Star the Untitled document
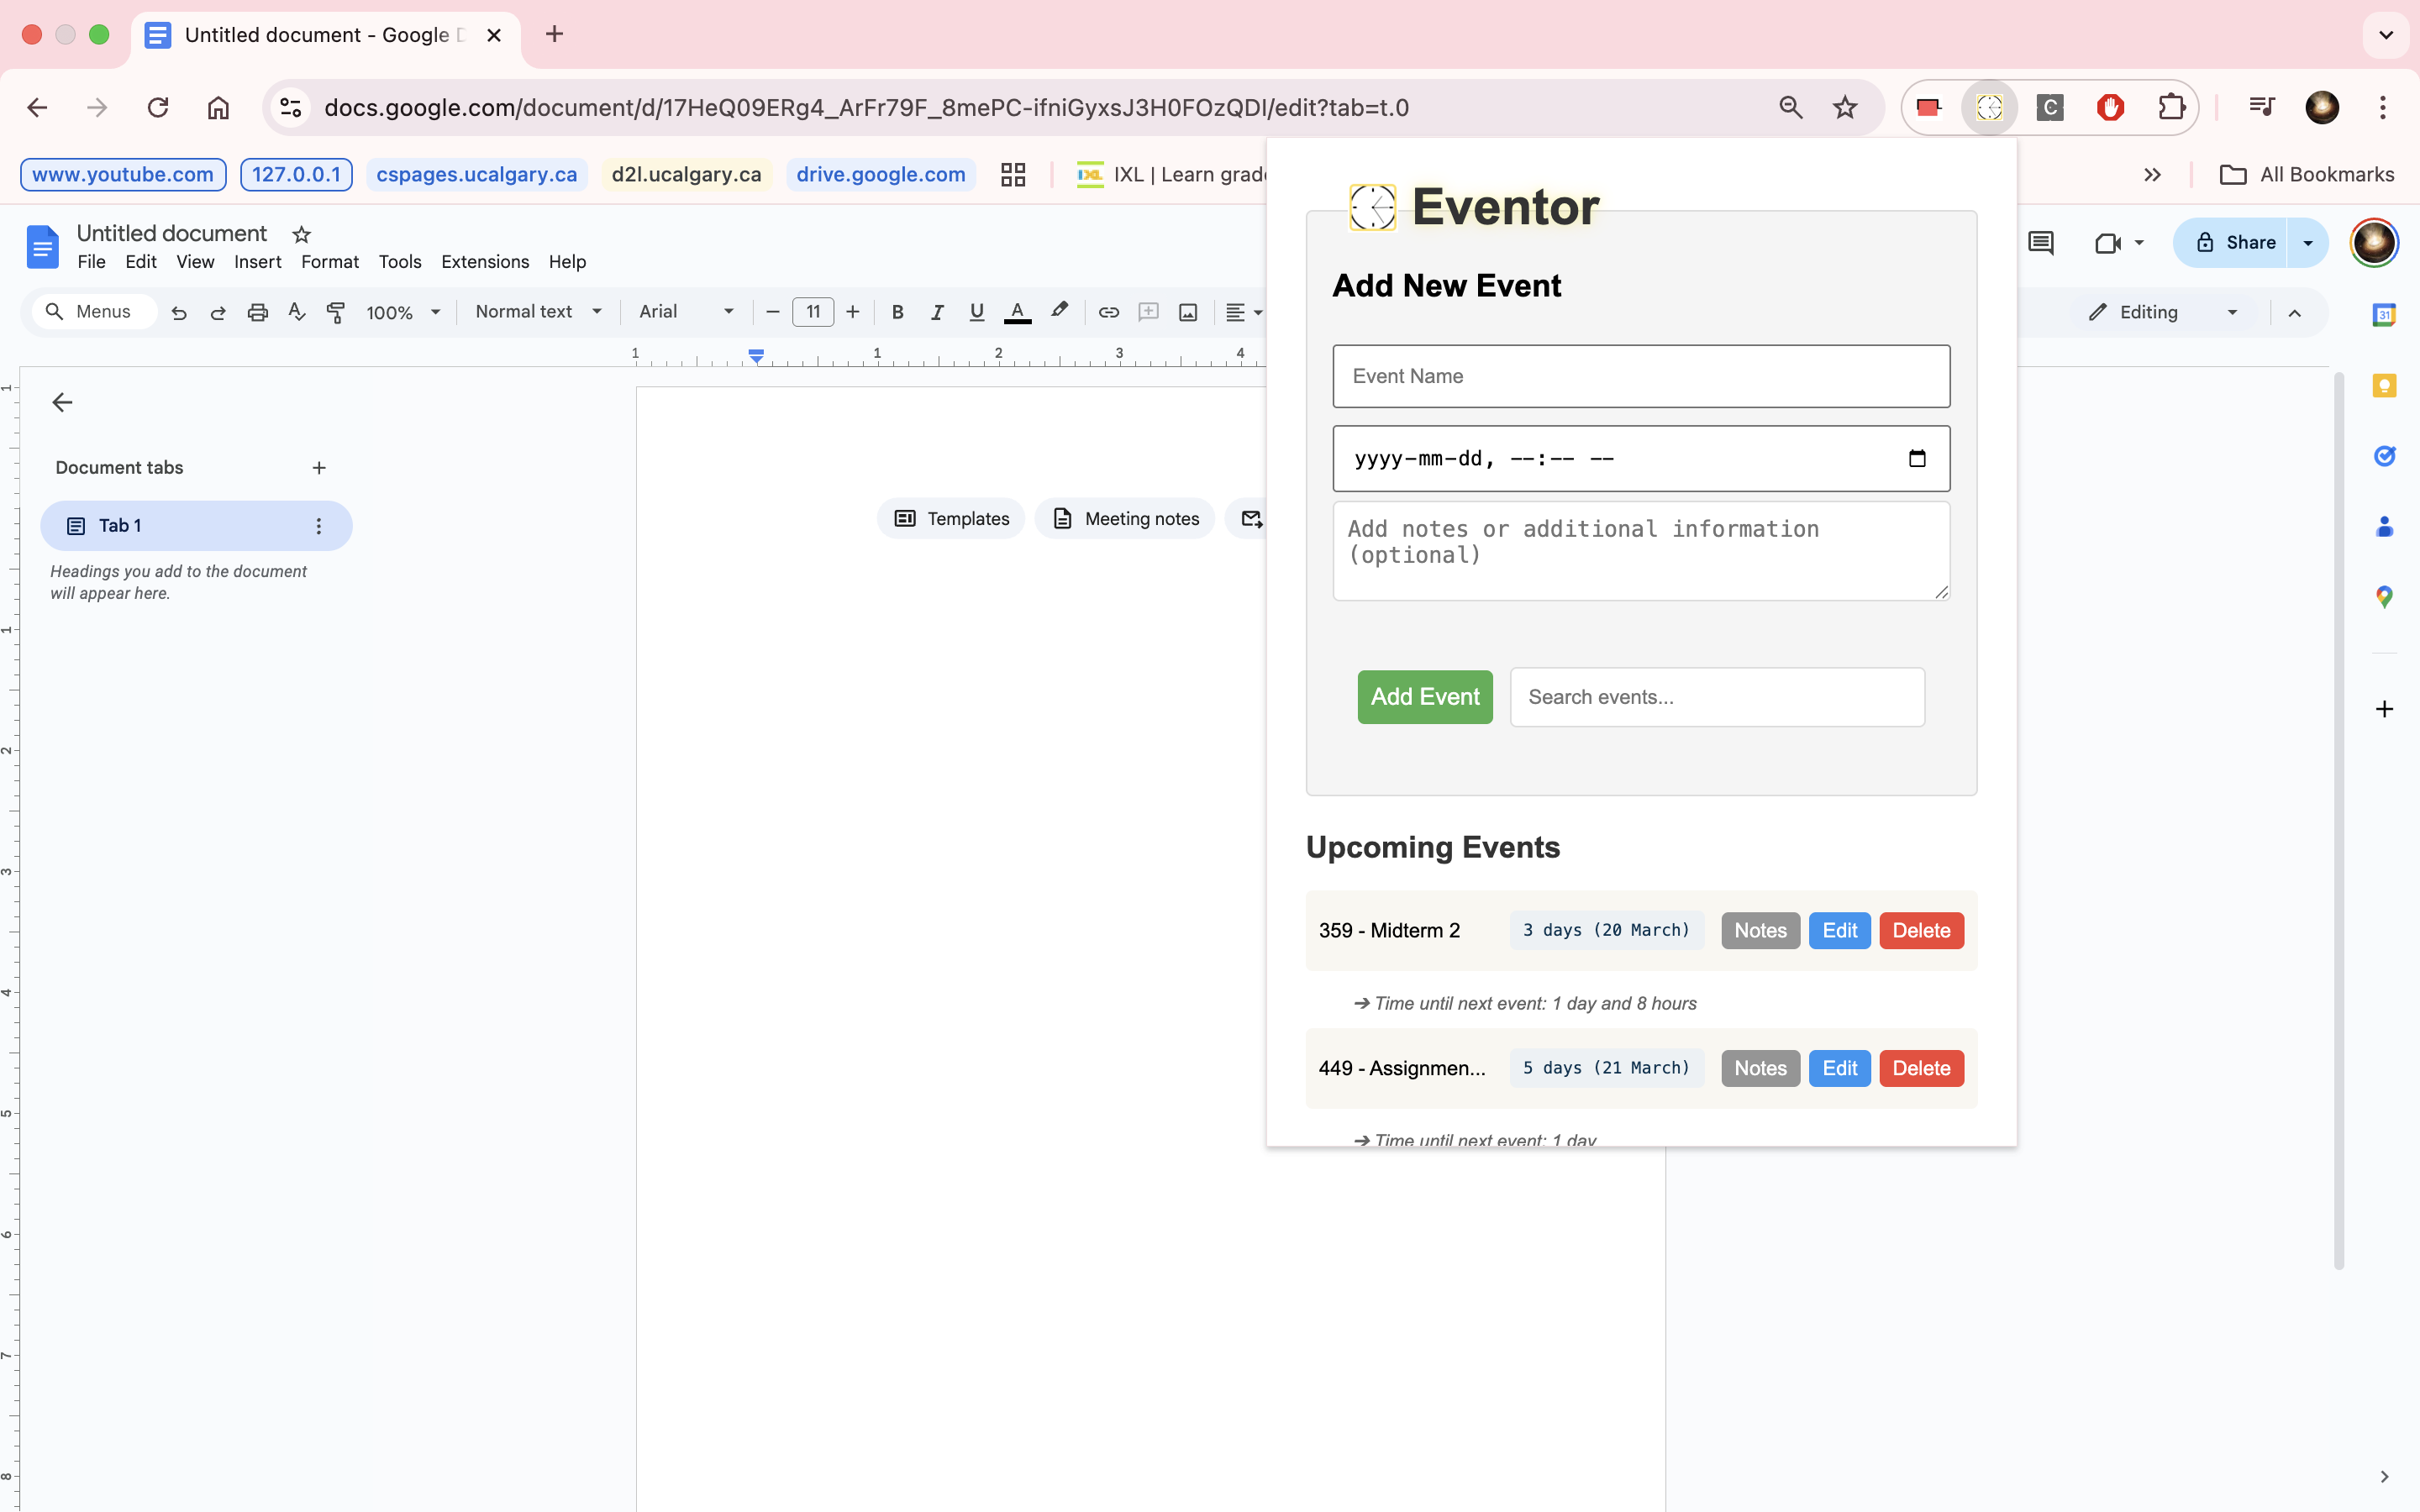Screen dimensions: 2420x1512 (301, 234)
